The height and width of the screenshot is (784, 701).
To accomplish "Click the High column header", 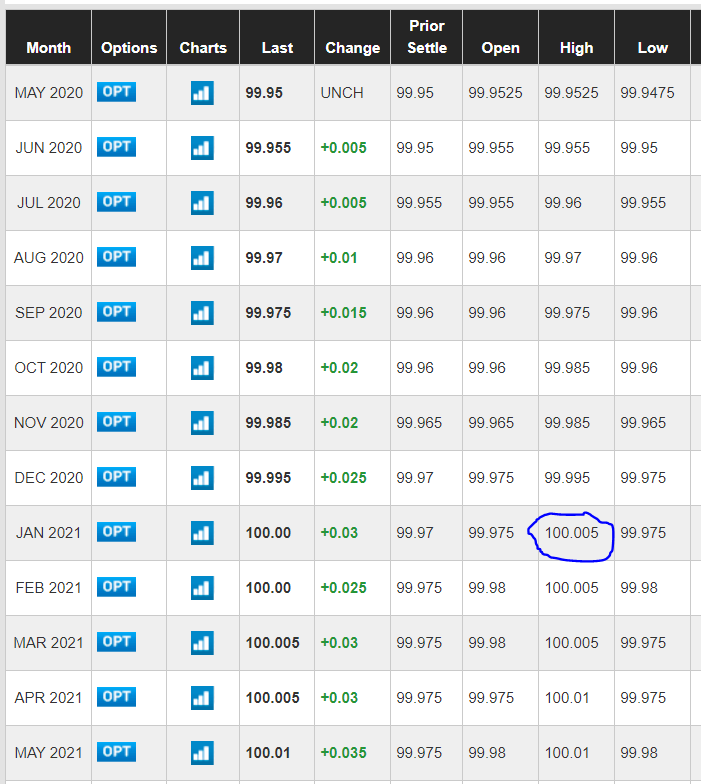I will pos(576,38).
